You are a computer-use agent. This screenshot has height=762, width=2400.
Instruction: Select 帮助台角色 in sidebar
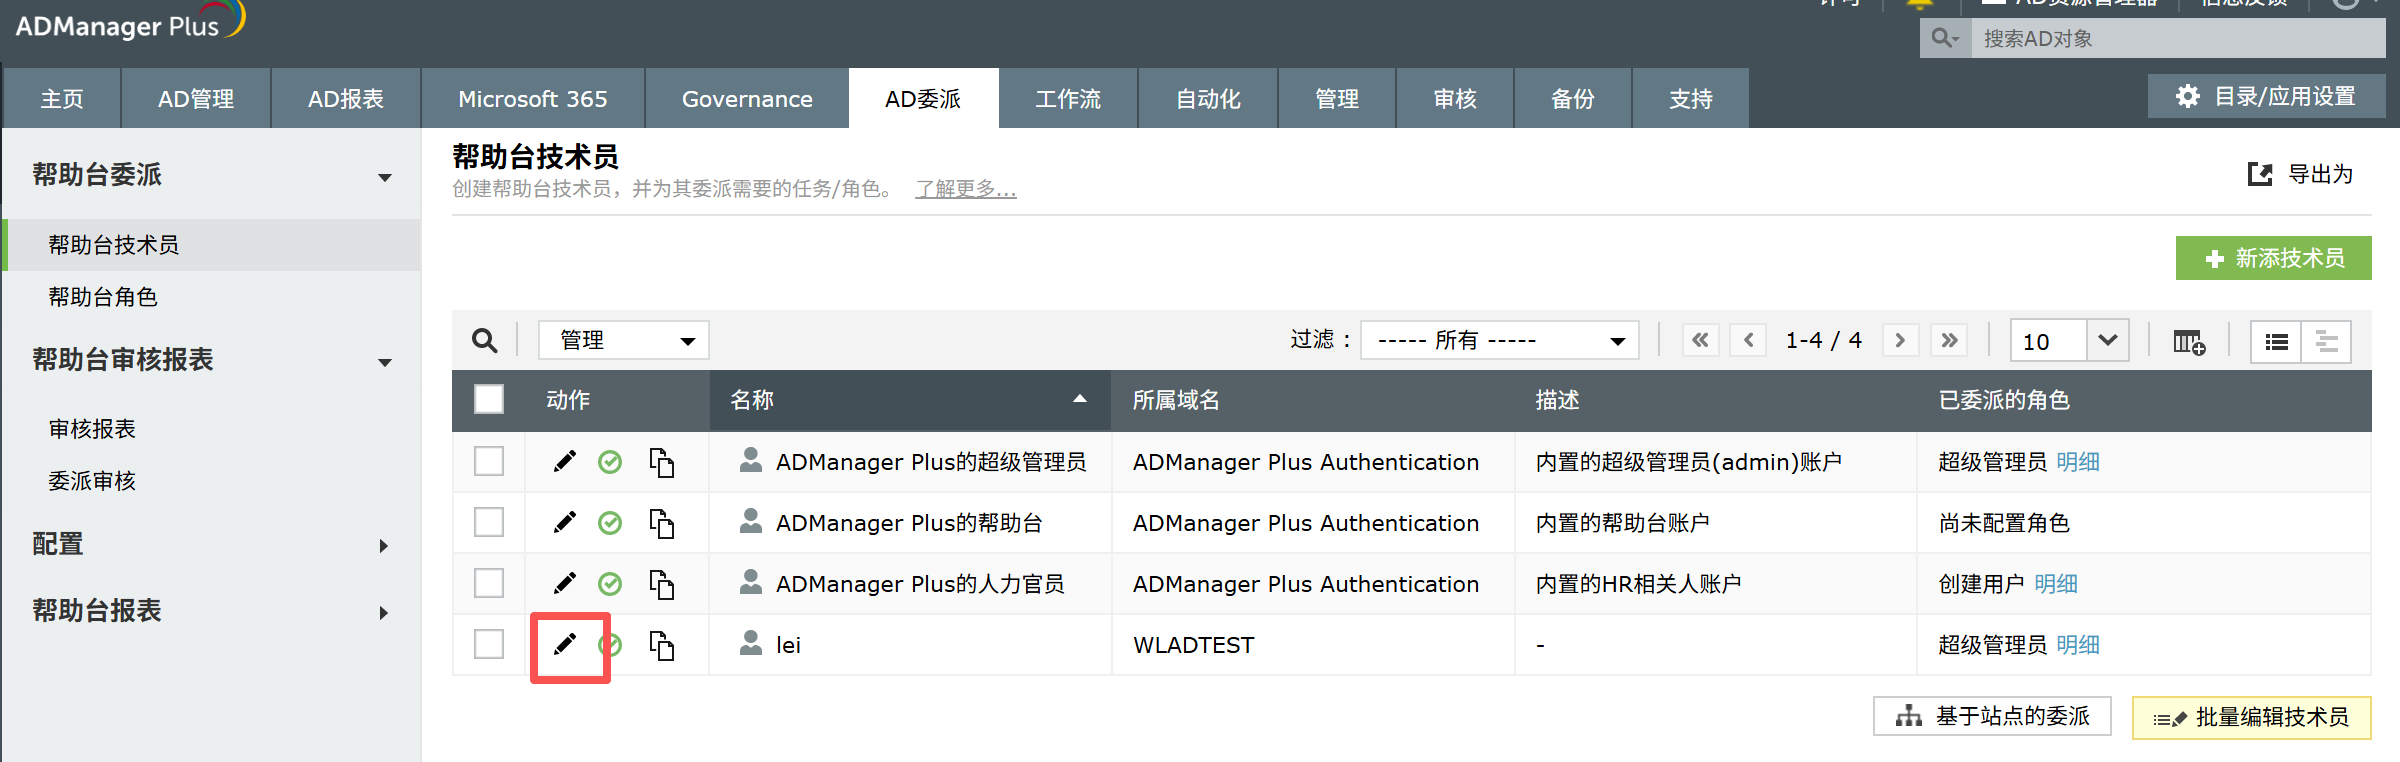[x=103, y=296]
